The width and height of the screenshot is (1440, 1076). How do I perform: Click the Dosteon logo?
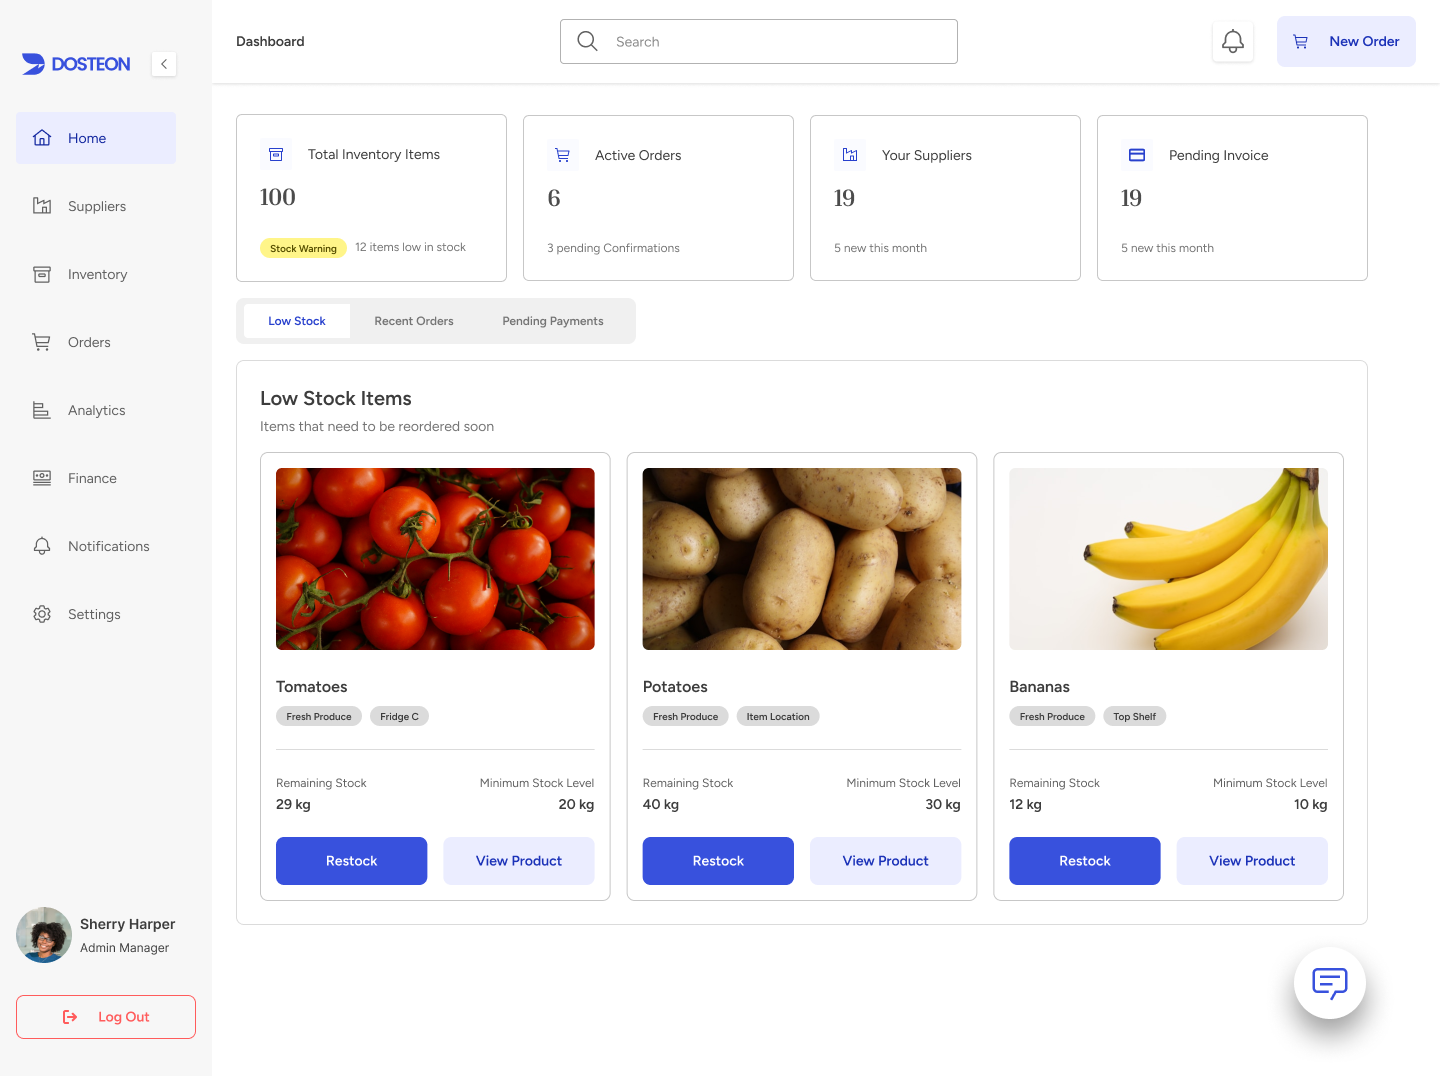[x=75, y=63]
